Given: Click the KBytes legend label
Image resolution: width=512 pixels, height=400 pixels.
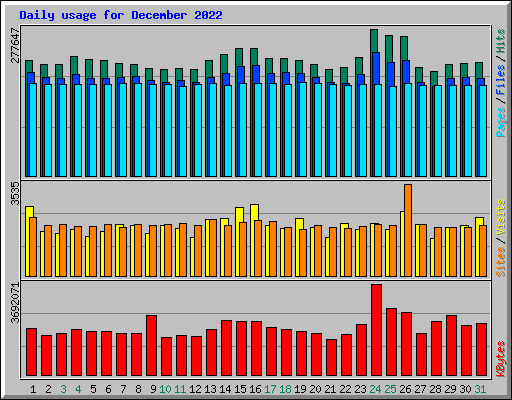Looking at the screenshot, I should coord(501,359).
